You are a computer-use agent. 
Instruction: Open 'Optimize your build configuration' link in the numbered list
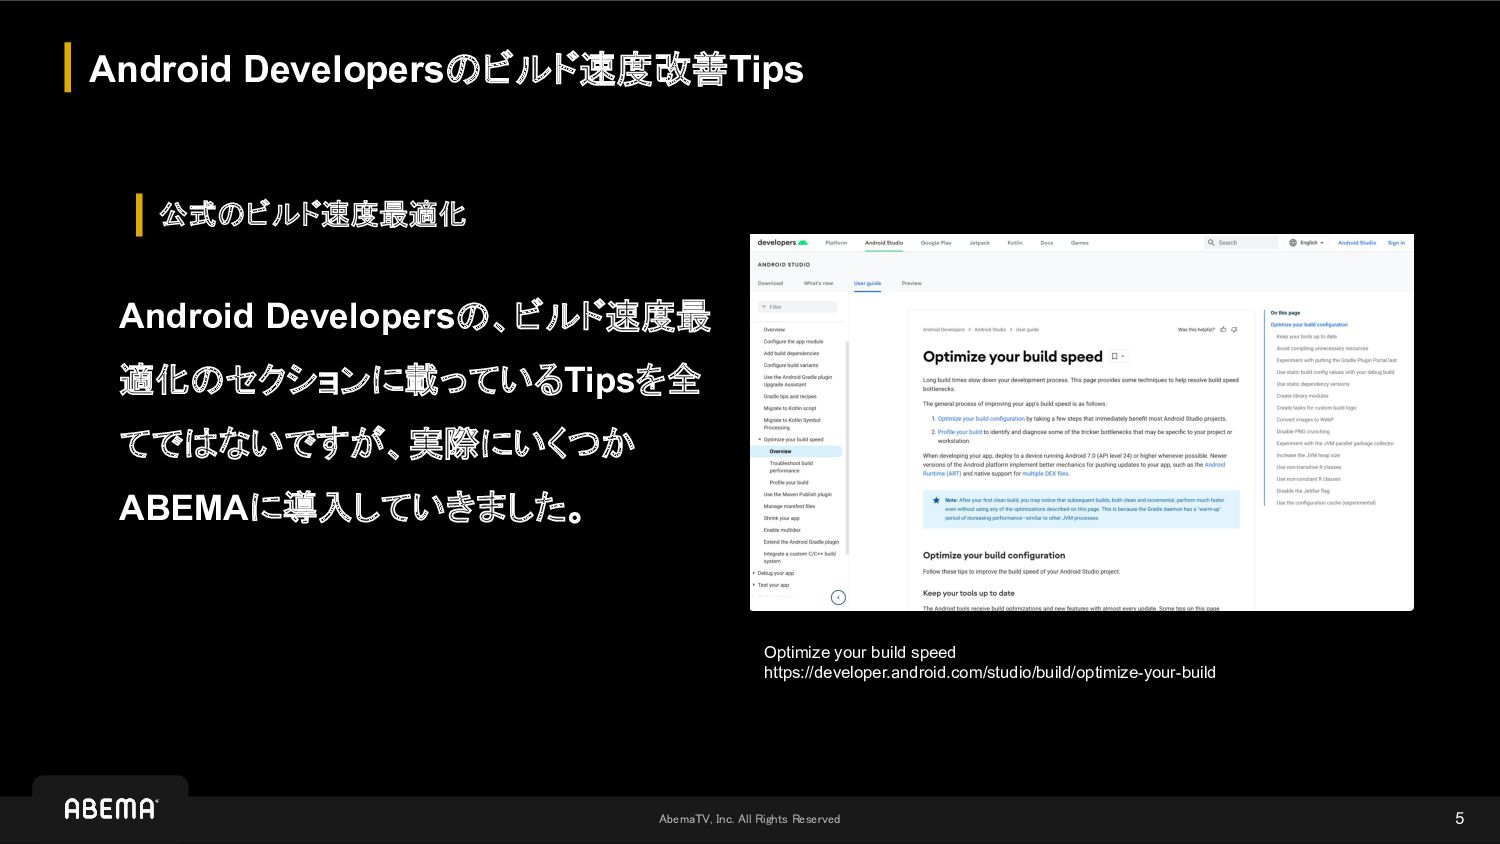[981, 419]
